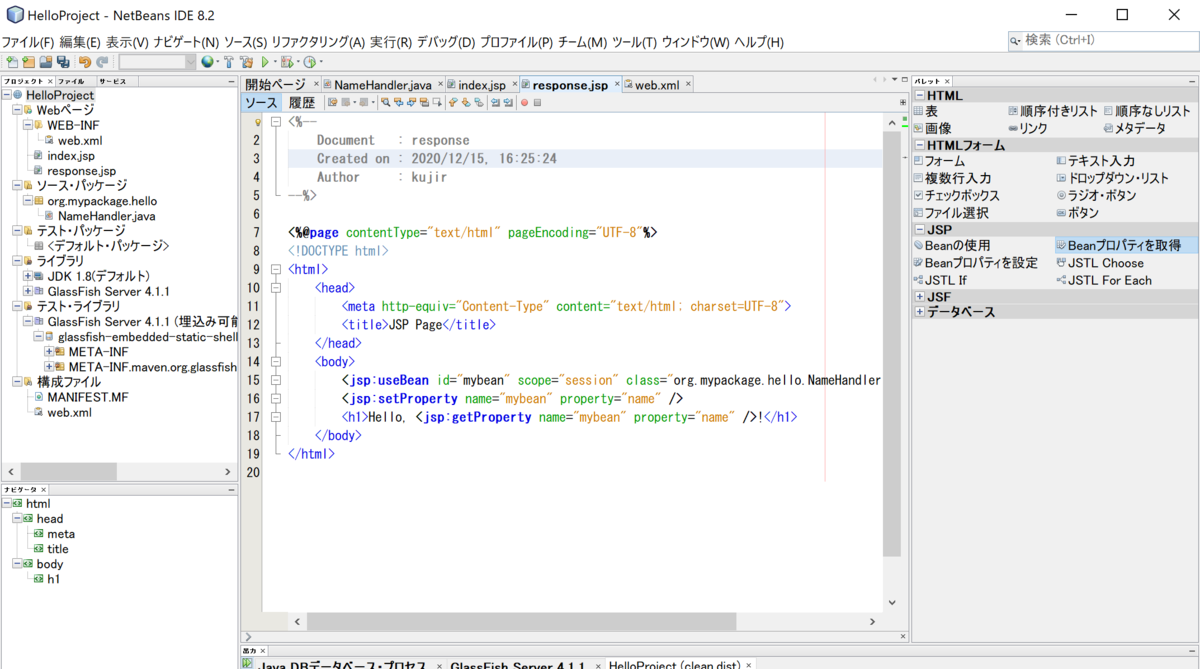Viewport: 1200px width, 669px height.
Task: Open the サービス panel tab
Action: coord(112,81)
